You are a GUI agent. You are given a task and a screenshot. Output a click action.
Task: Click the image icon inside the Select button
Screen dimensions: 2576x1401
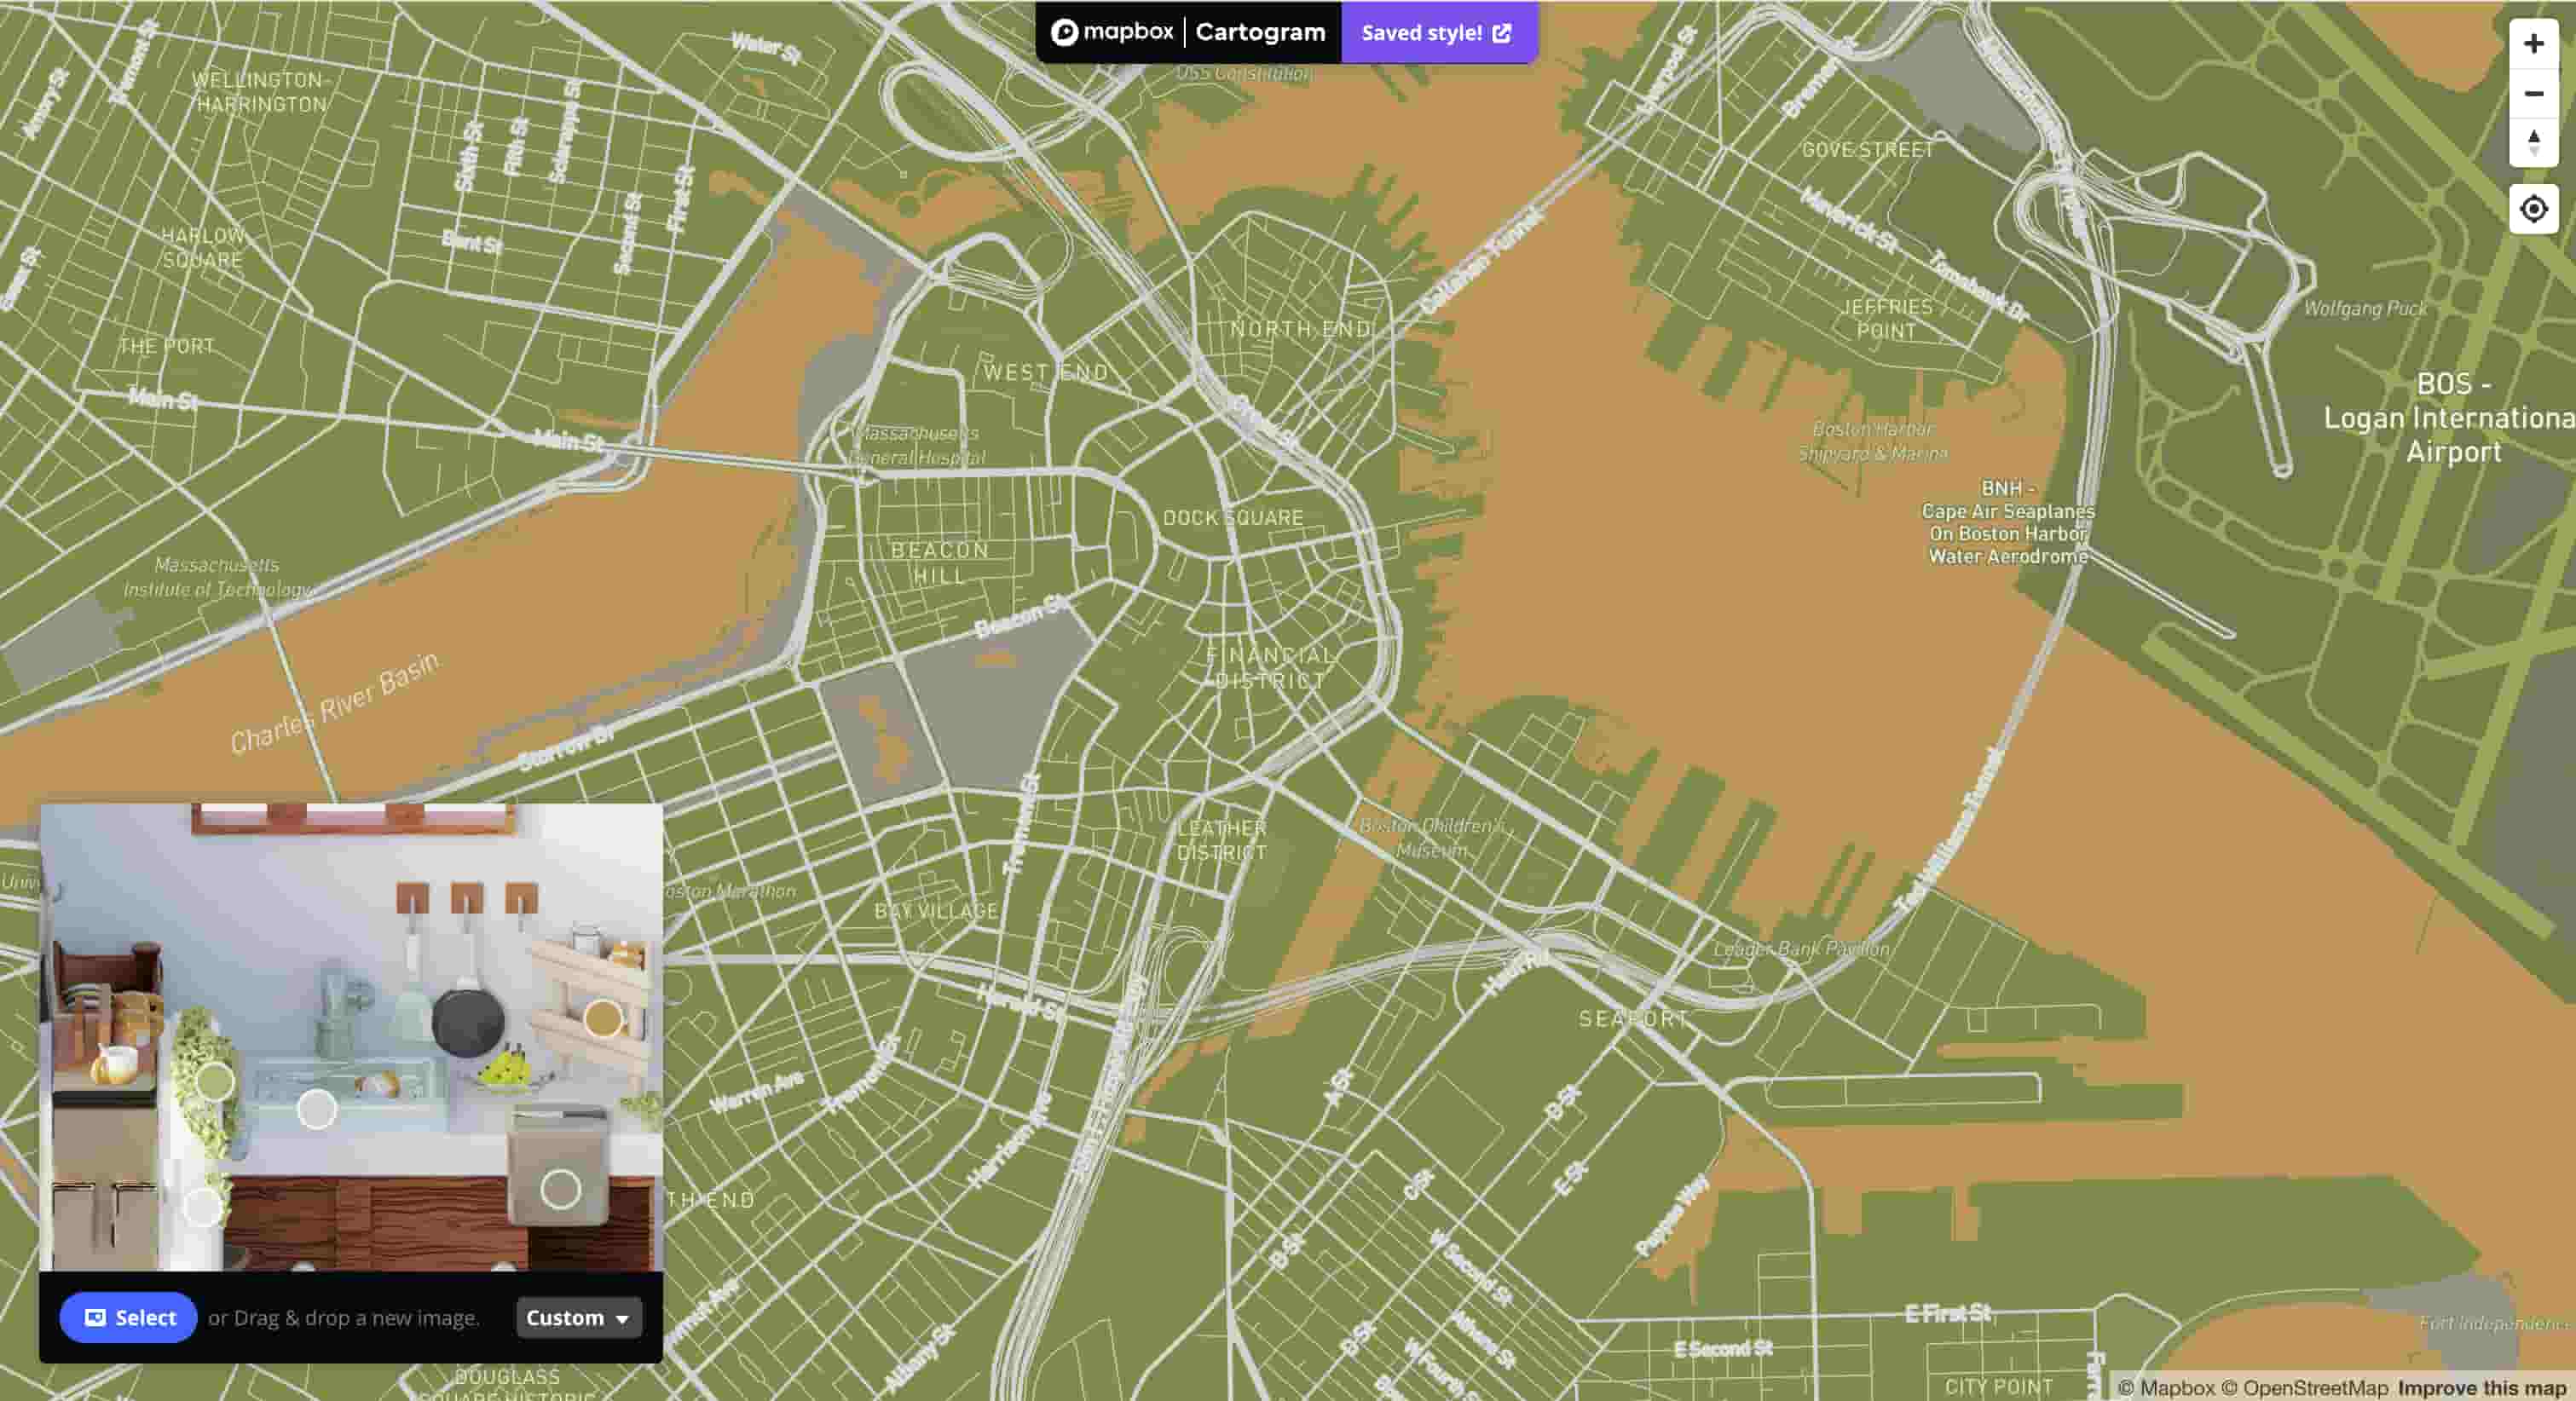tap(97, 1318)
